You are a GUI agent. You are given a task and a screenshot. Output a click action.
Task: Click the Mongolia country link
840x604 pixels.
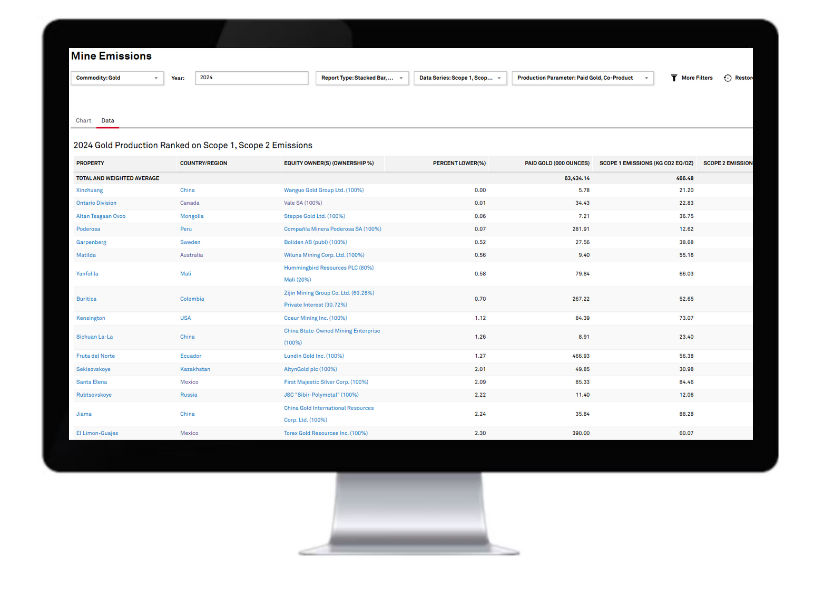pos(192,216)
